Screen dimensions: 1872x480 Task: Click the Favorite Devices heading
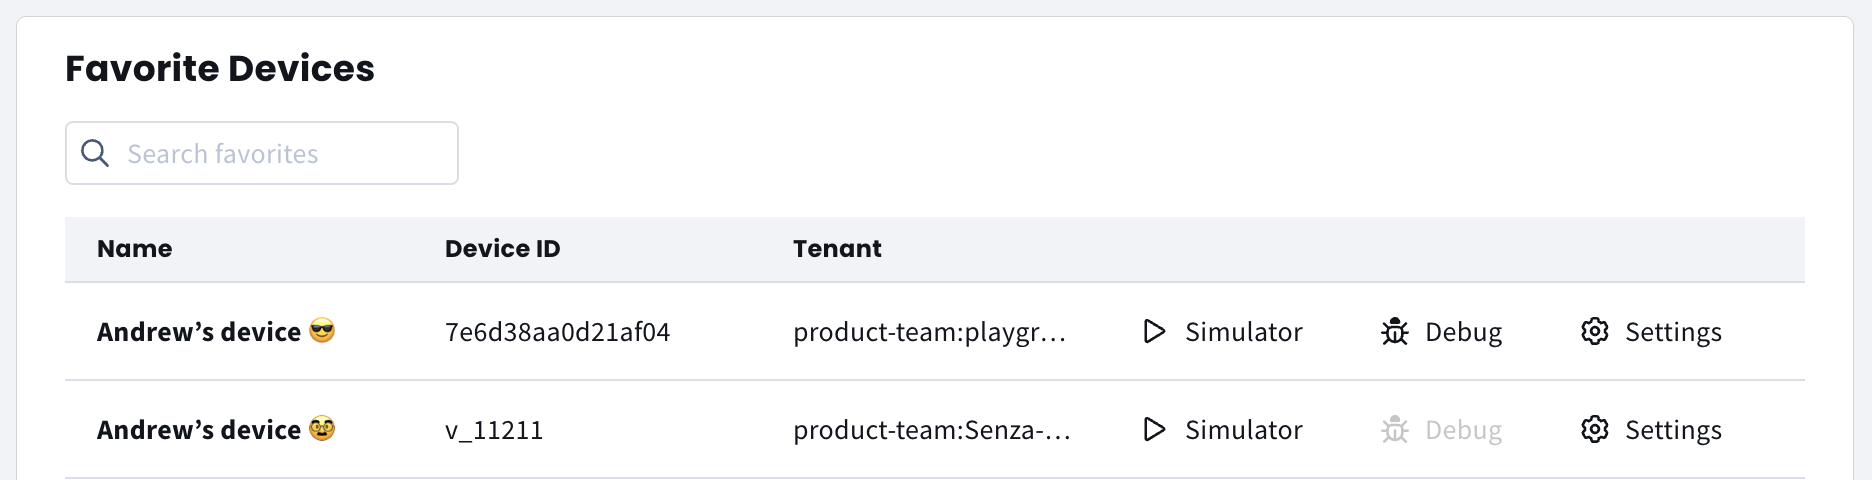click(220, 69)
